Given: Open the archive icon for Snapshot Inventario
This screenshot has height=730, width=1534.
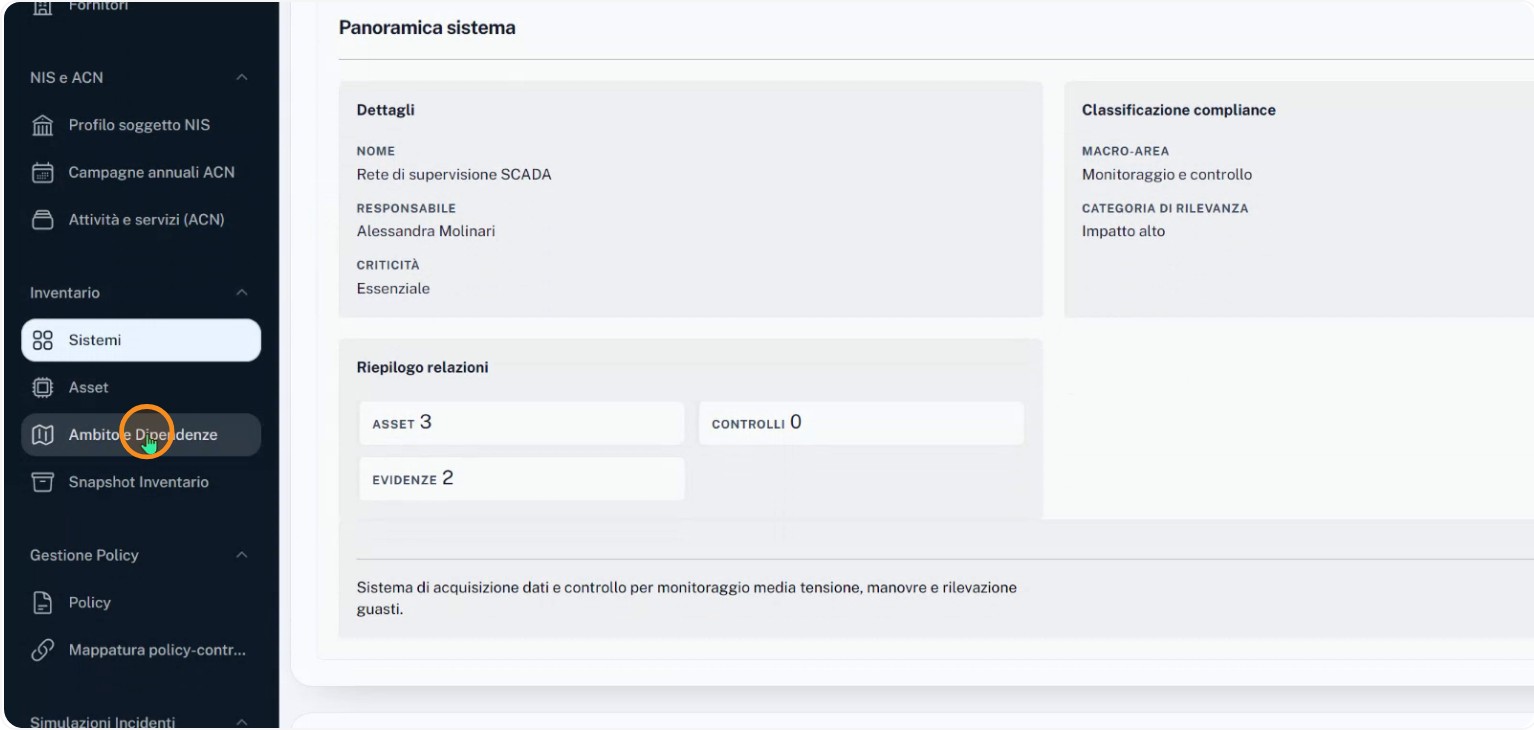Looking at the screenshot, I should coord(42,482).
